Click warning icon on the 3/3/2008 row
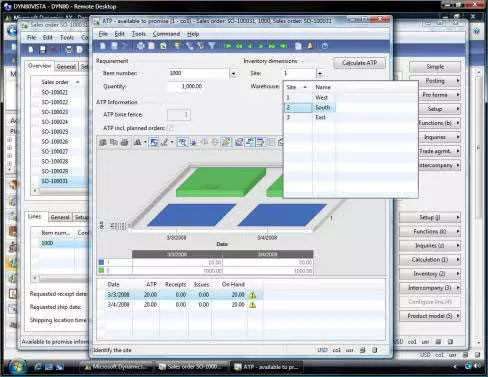 pos(252,295)
